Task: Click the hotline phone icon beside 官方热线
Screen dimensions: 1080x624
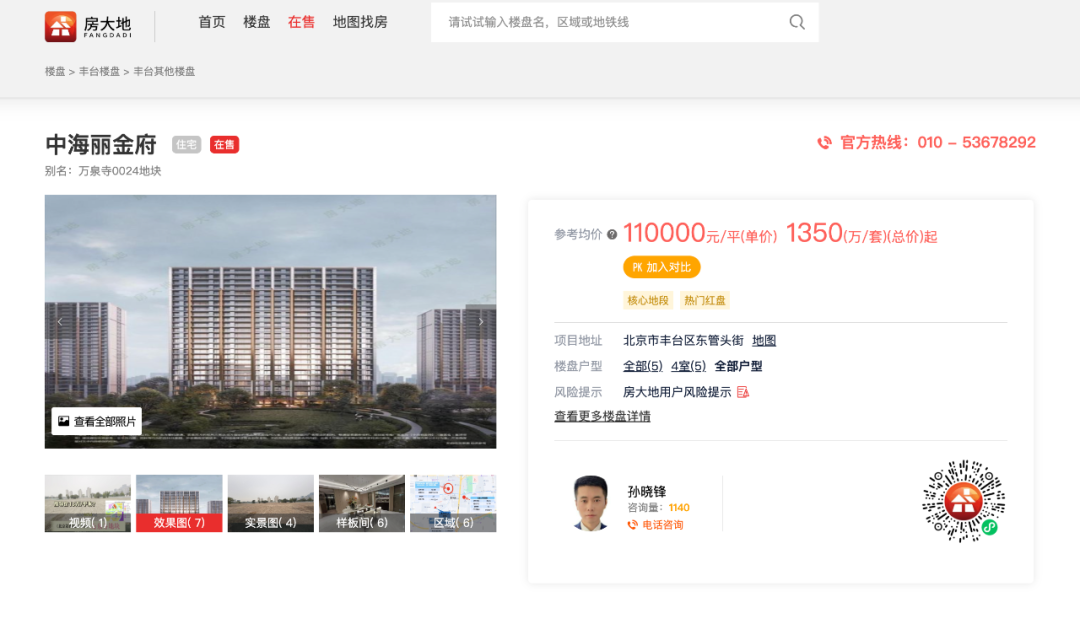Action: [x=824, y=143]
